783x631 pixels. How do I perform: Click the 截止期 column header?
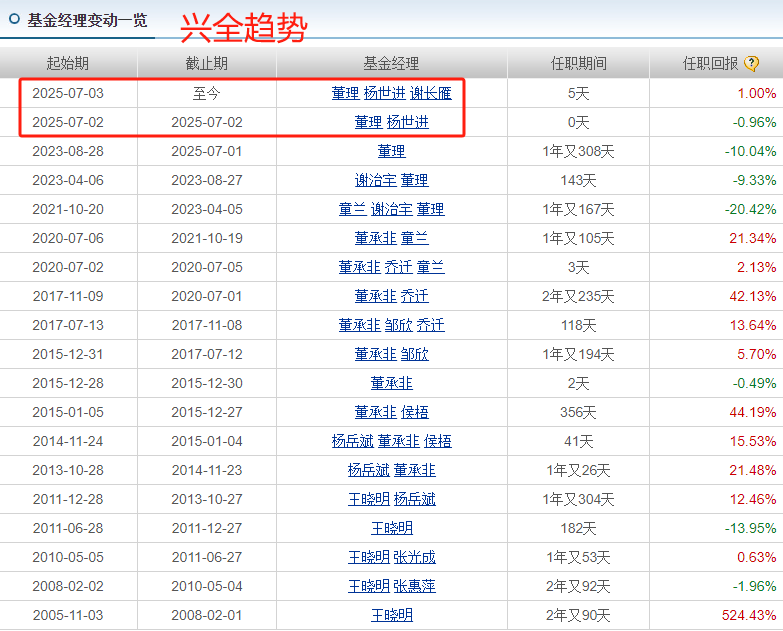(x=207, y=63)
